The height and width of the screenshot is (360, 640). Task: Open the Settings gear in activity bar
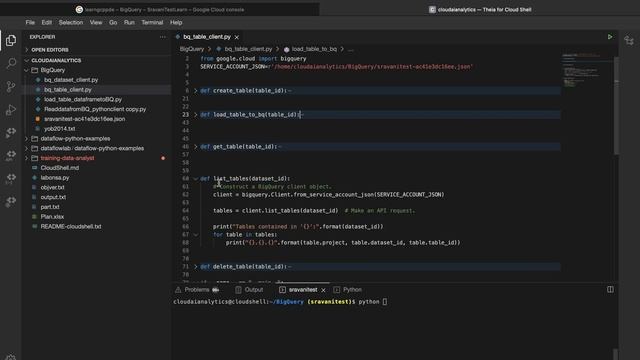click(11, 357)
